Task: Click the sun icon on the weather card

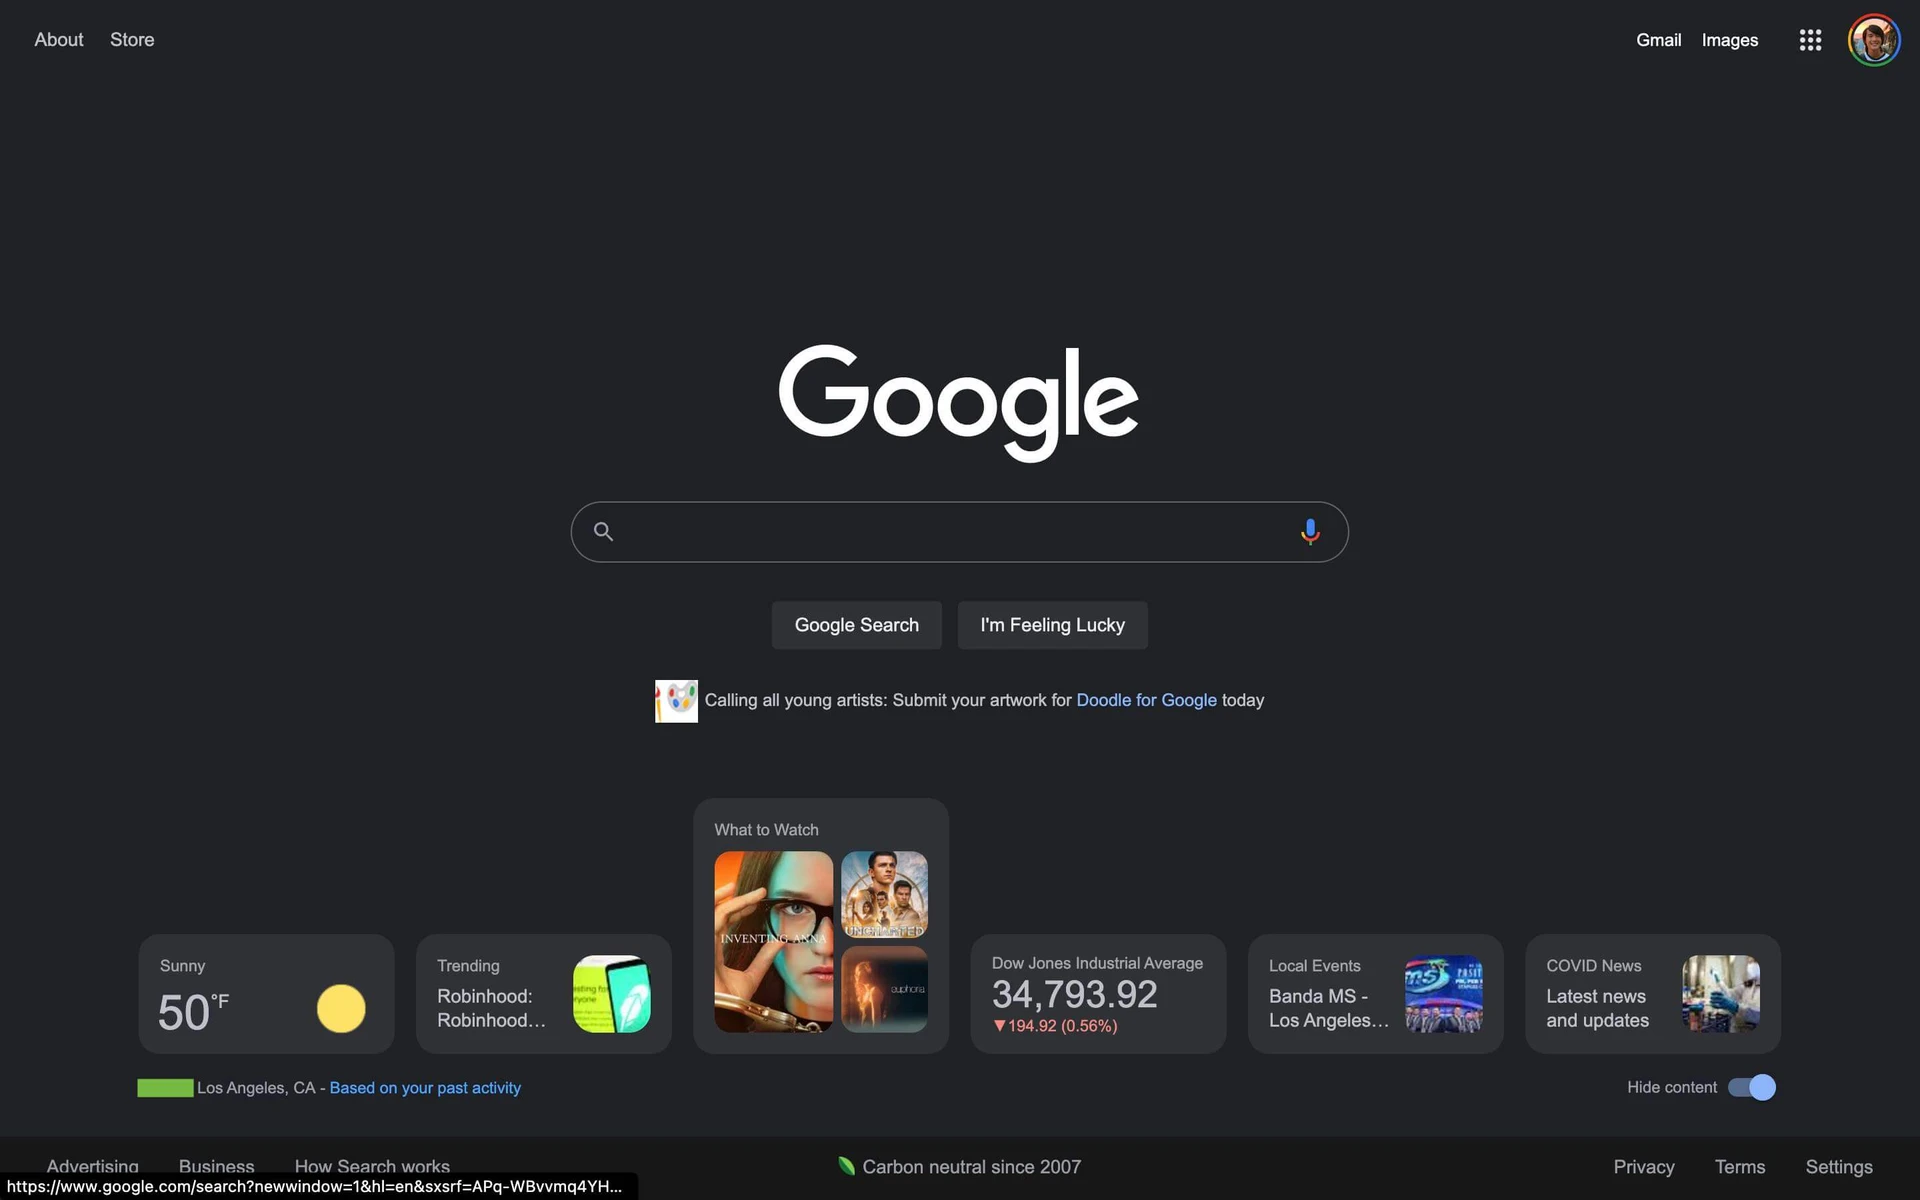Action: click(x=341, y=1008)
